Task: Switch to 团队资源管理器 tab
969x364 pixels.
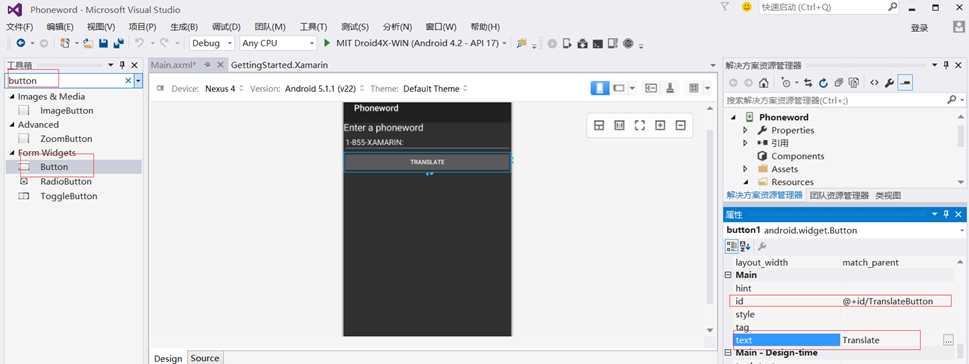Action: coord(839,195)
